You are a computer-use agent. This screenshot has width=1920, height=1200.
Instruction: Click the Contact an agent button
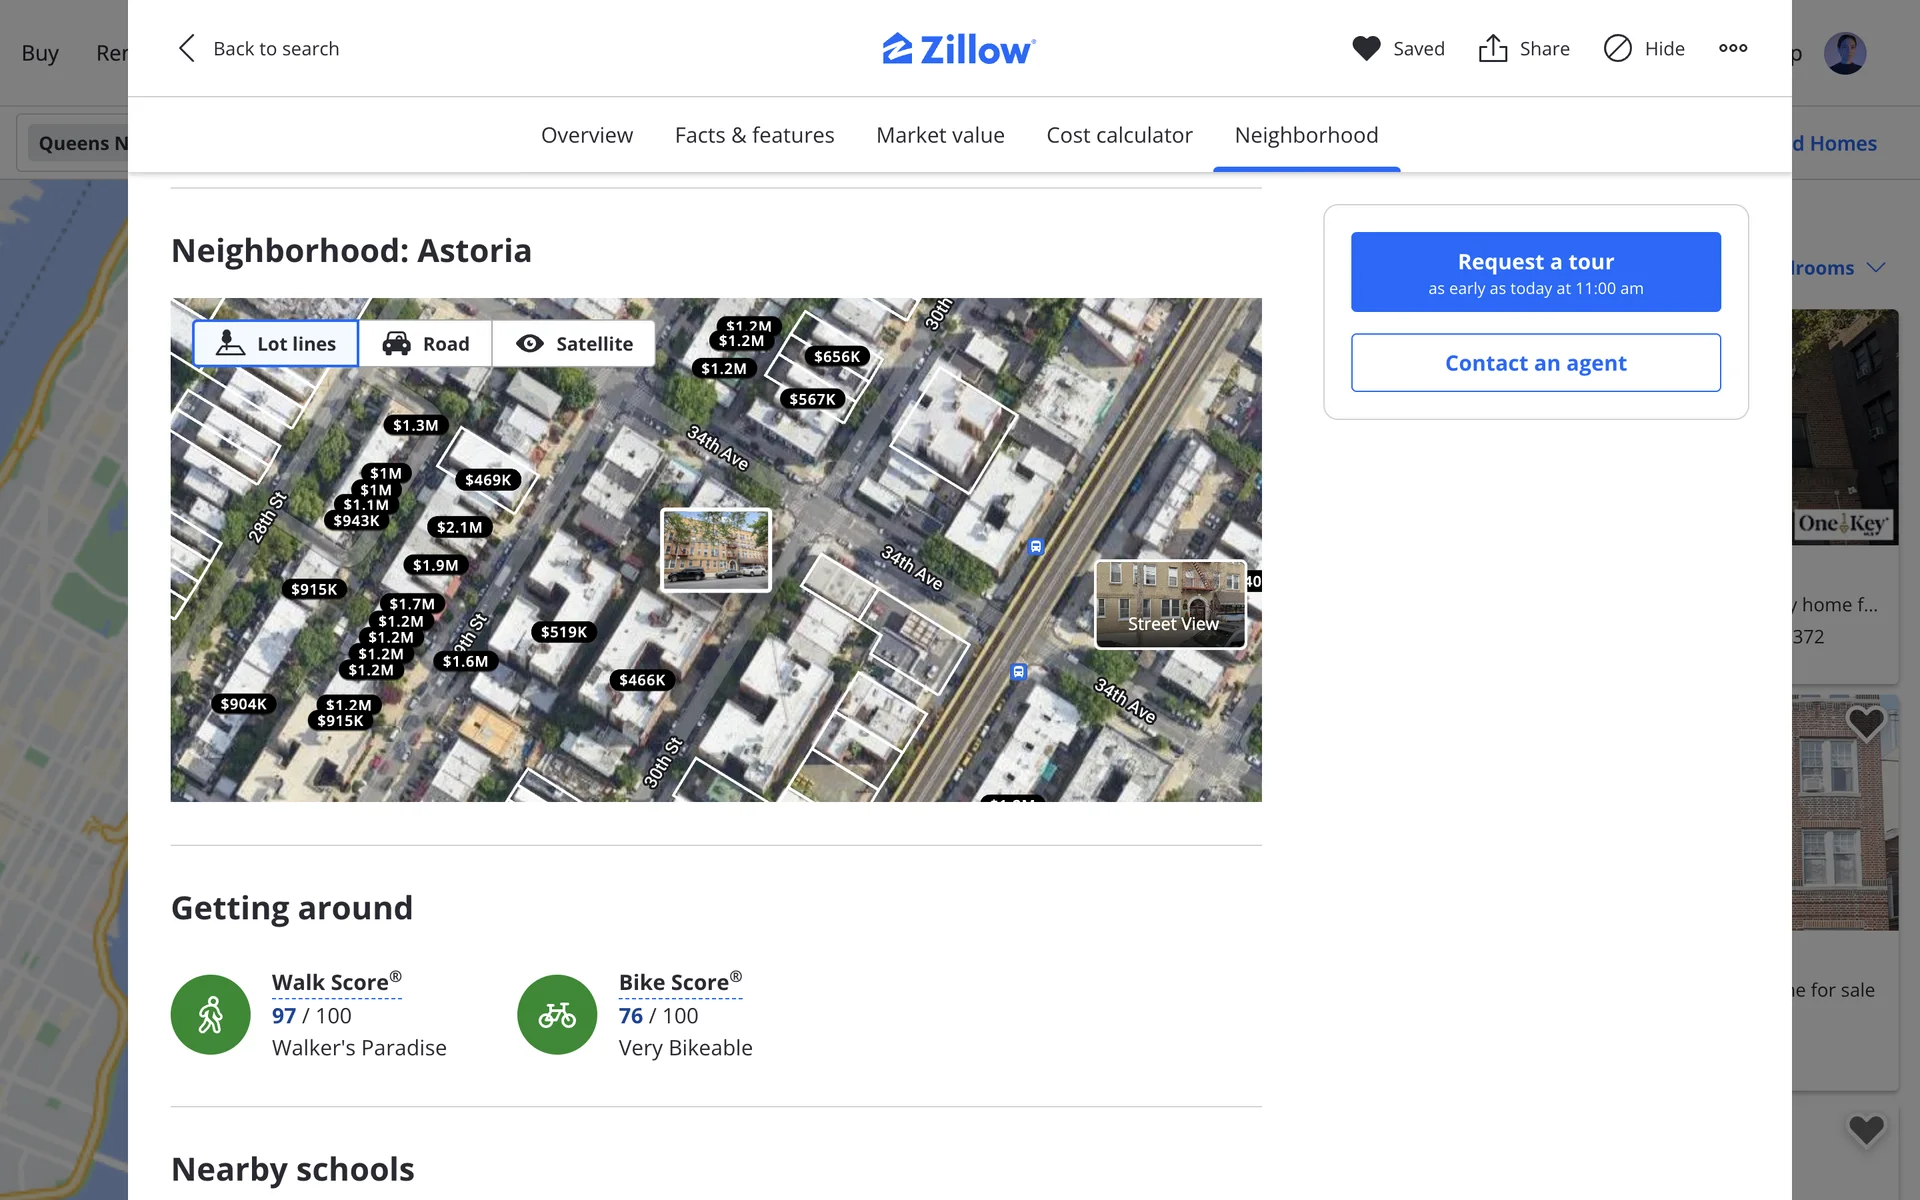[1535, 363]
